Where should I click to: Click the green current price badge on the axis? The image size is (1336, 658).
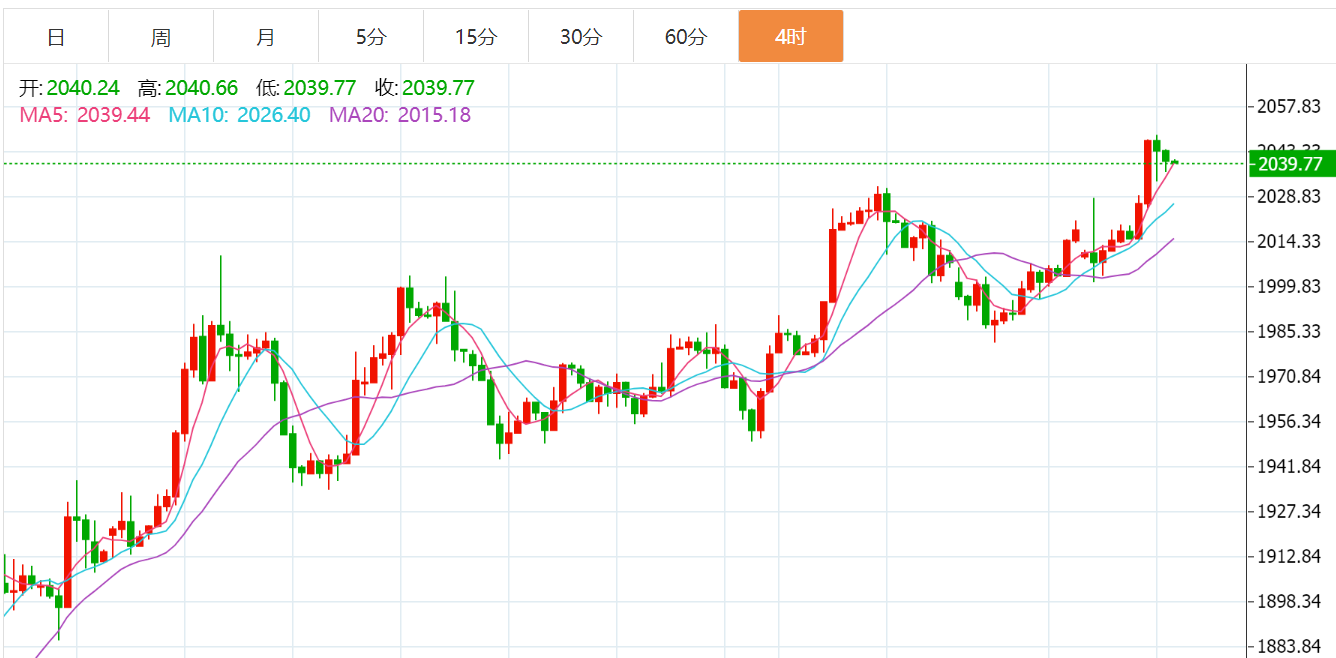1291,164
